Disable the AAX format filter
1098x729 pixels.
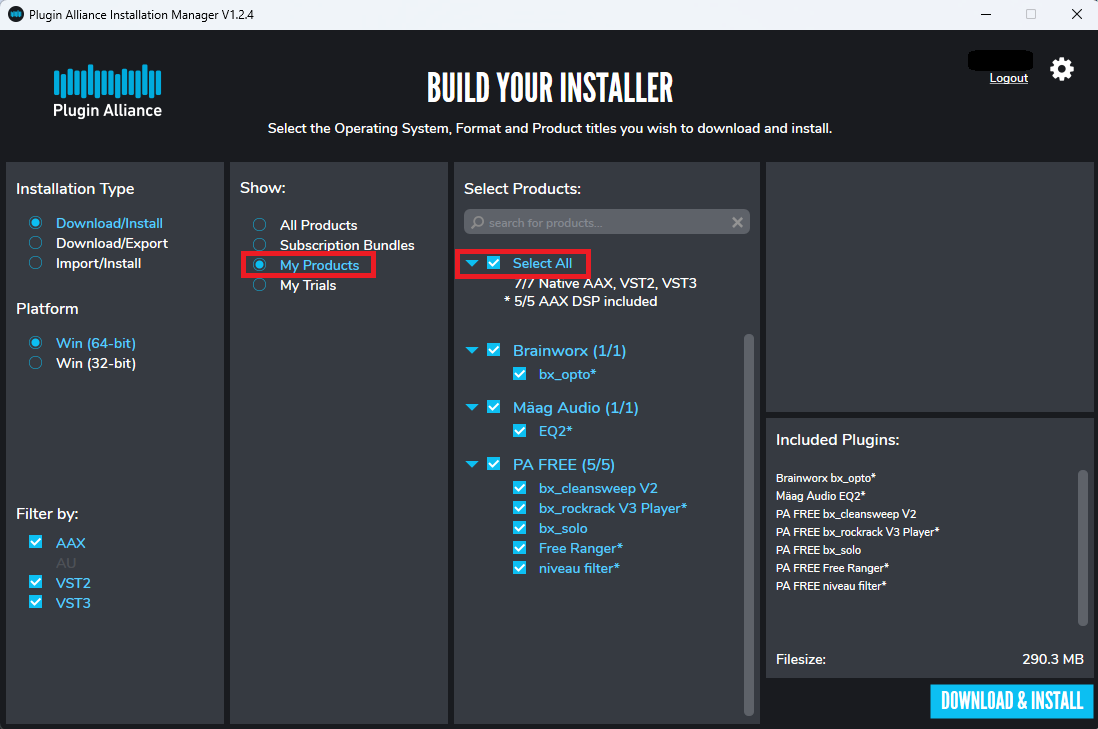[x=35, y=542]
